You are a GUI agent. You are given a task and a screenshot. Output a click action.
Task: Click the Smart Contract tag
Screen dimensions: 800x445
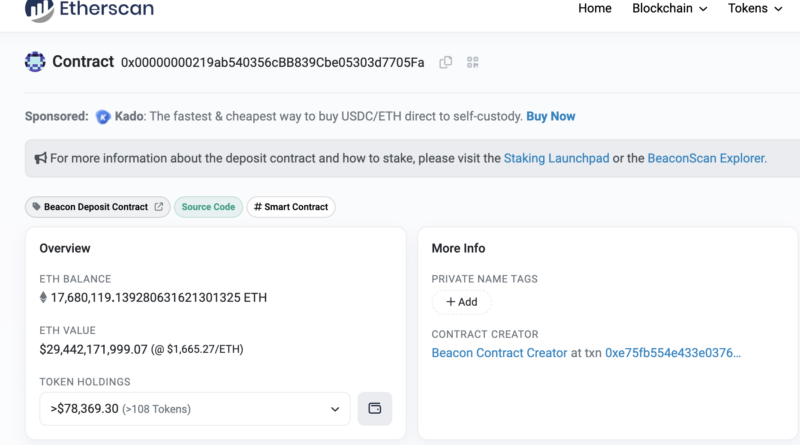pos(291,207)
